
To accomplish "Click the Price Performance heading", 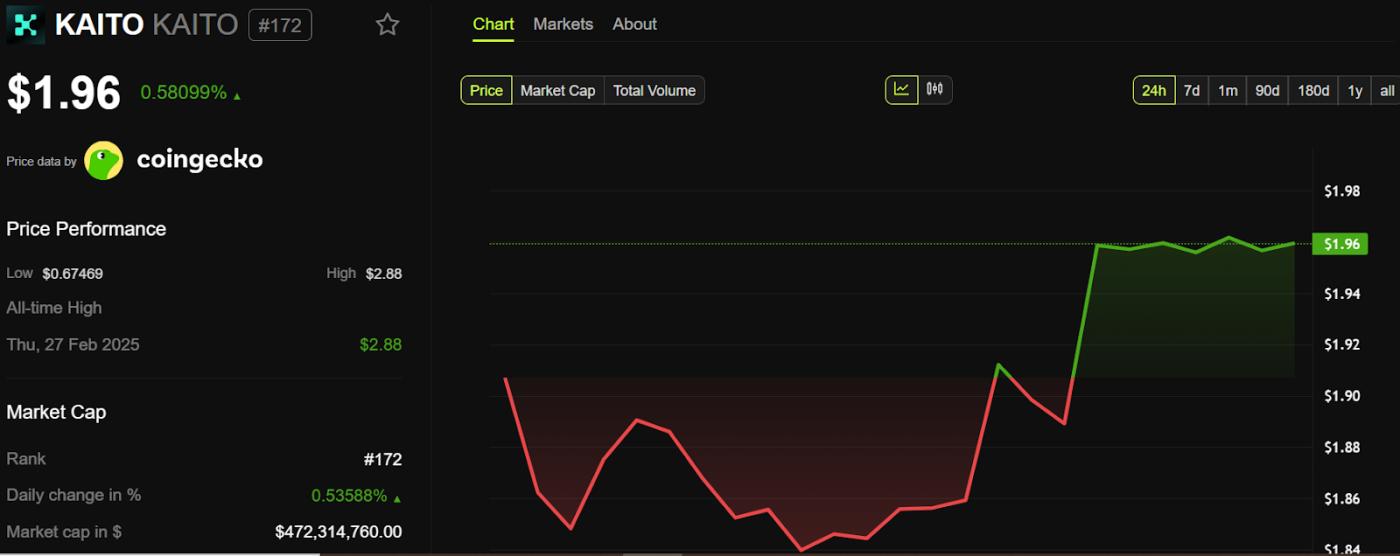I will 86,229.
